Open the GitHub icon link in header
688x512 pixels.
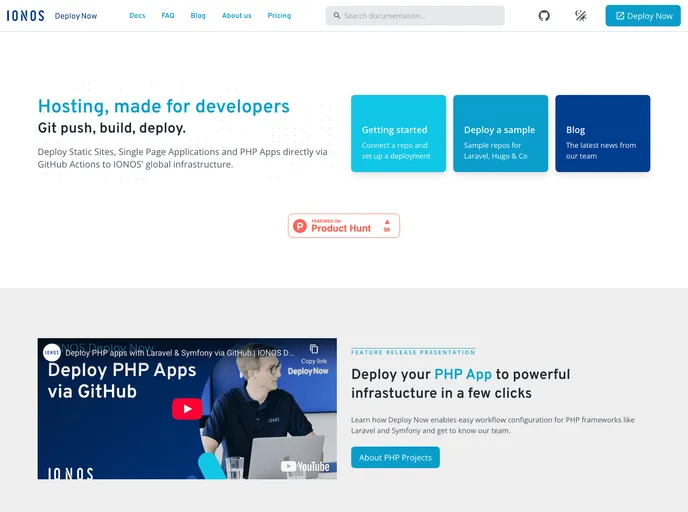[544, 16]
